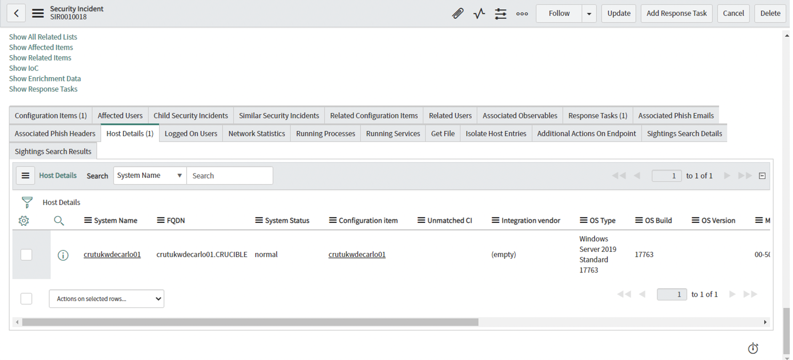793x360 pixels.
Task: Toggle column search magnifier icon
Action: [x=59, y=220]
